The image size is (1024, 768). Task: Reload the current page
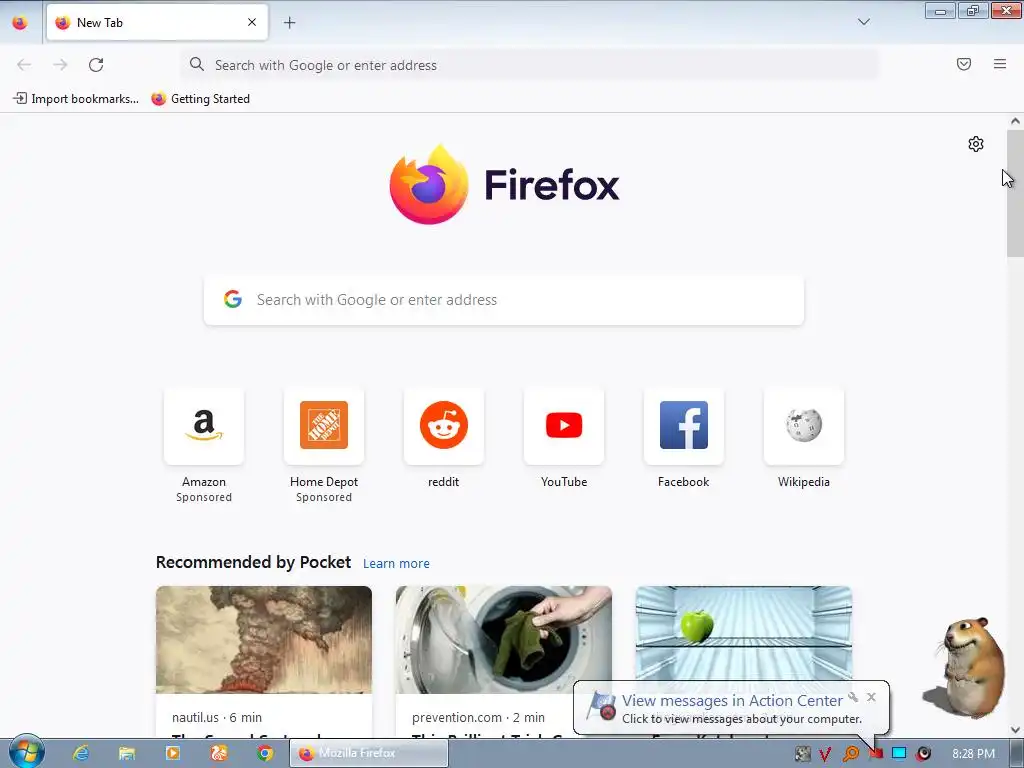(96, 65)
